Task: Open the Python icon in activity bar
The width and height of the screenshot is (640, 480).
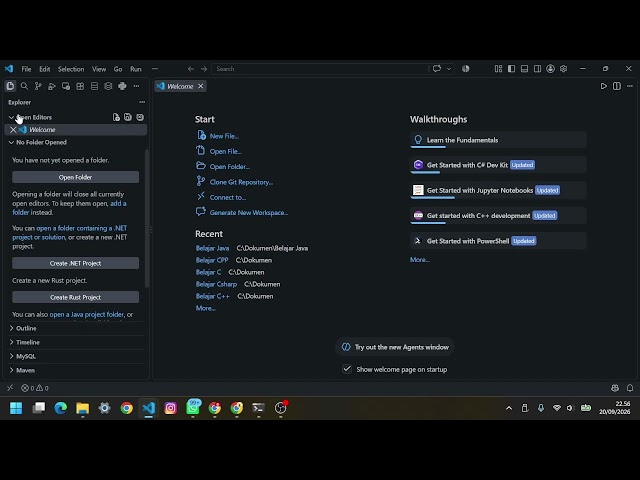Action: (x=122, y=86)
